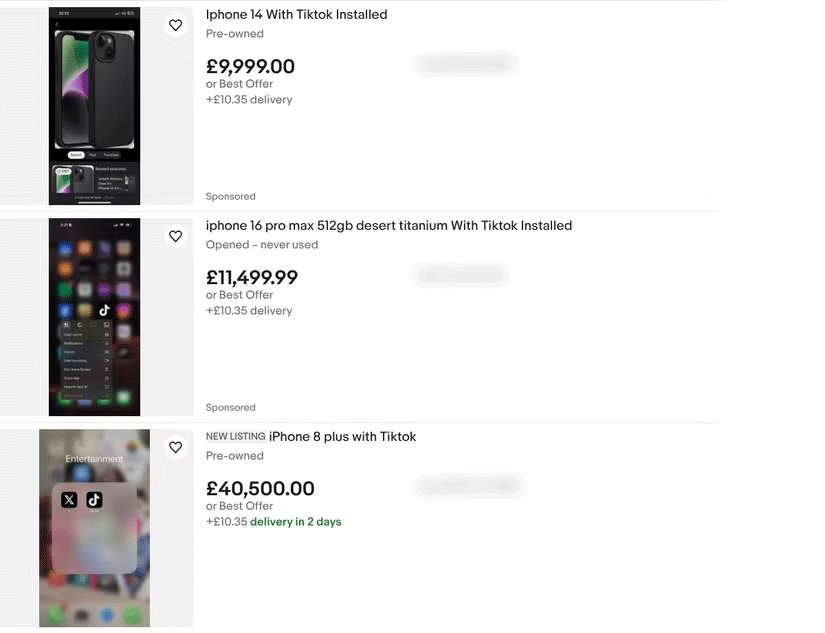Open the iphone 16 pro max desert titanium title

click(x=389, y=226)
